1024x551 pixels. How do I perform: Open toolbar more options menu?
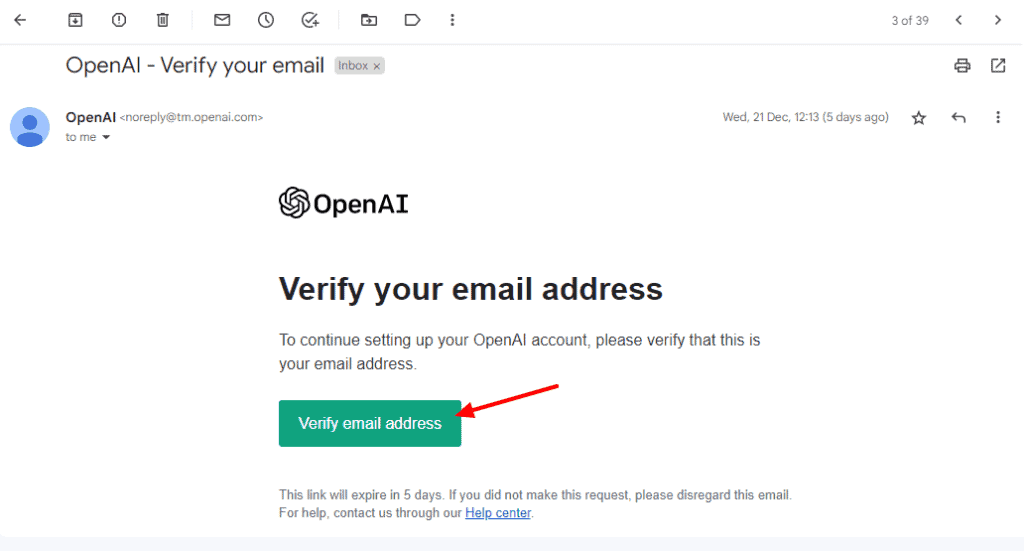point(453,20)
